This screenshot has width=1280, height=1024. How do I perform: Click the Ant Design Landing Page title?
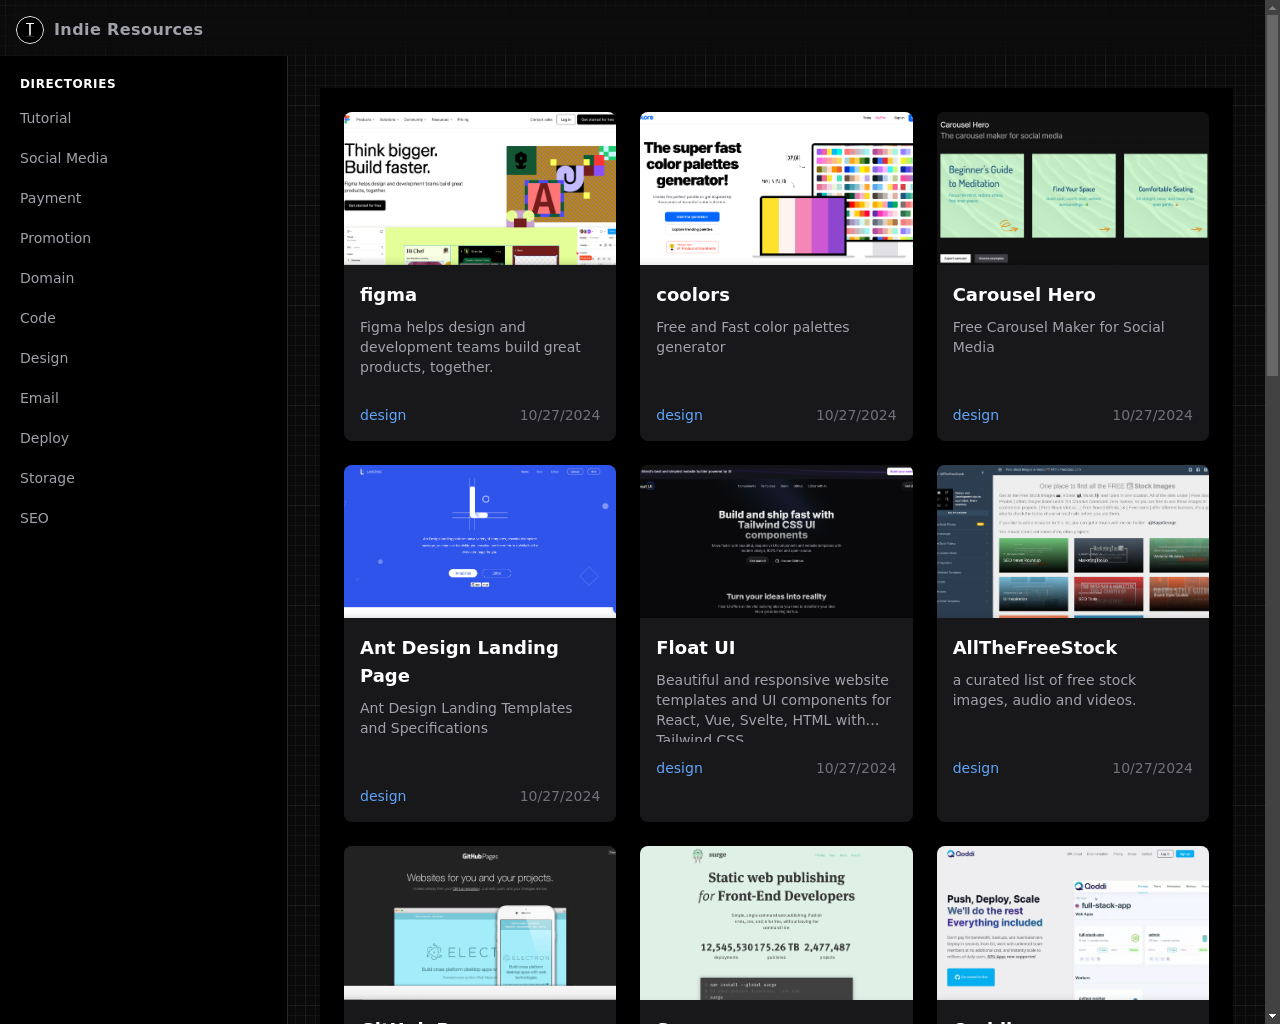[x=459, y=662]
